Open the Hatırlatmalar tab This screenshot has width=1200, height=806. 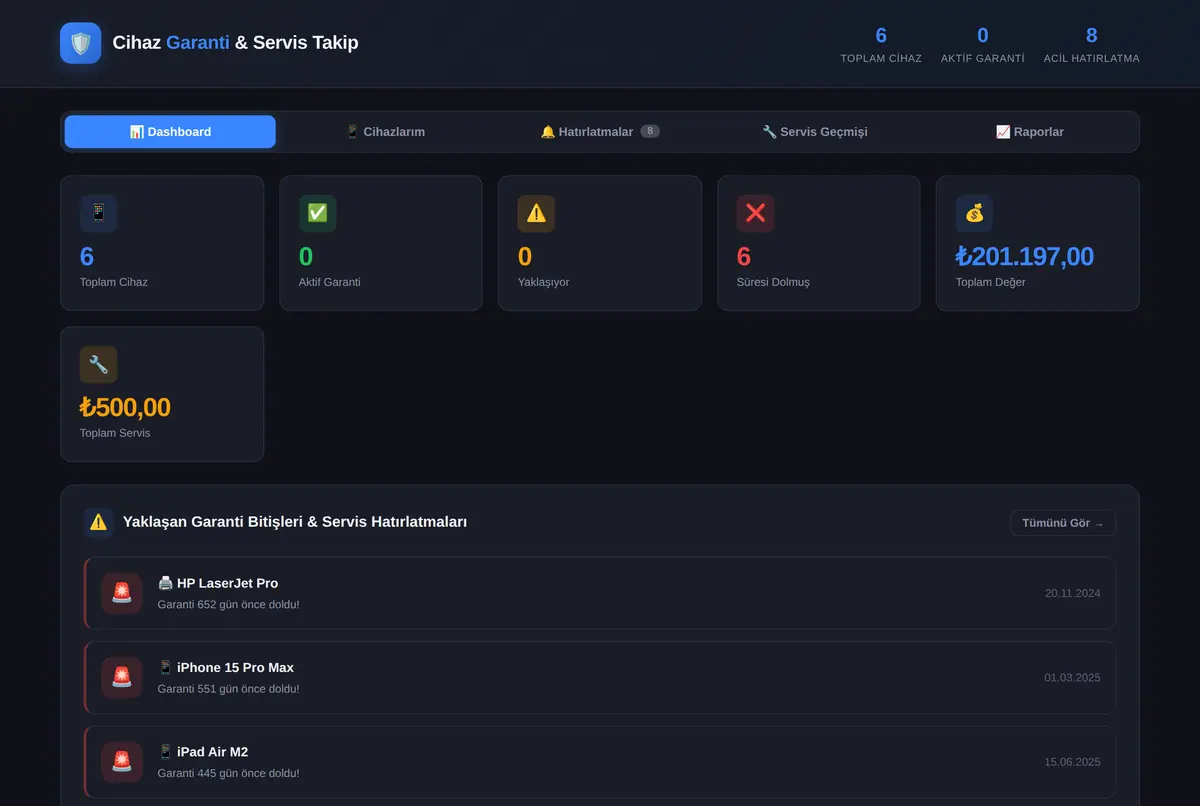[600, 132]
